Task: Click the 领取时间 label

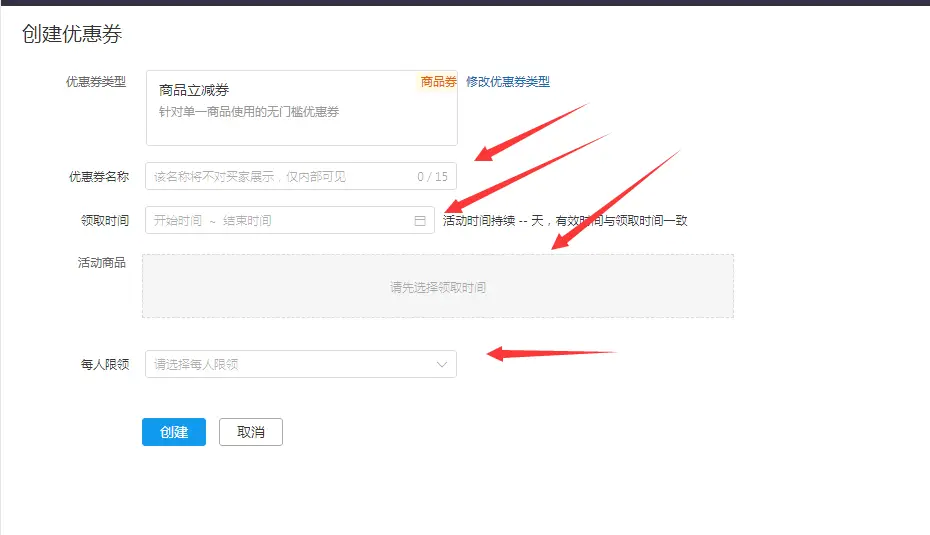Action: (105, 221)
